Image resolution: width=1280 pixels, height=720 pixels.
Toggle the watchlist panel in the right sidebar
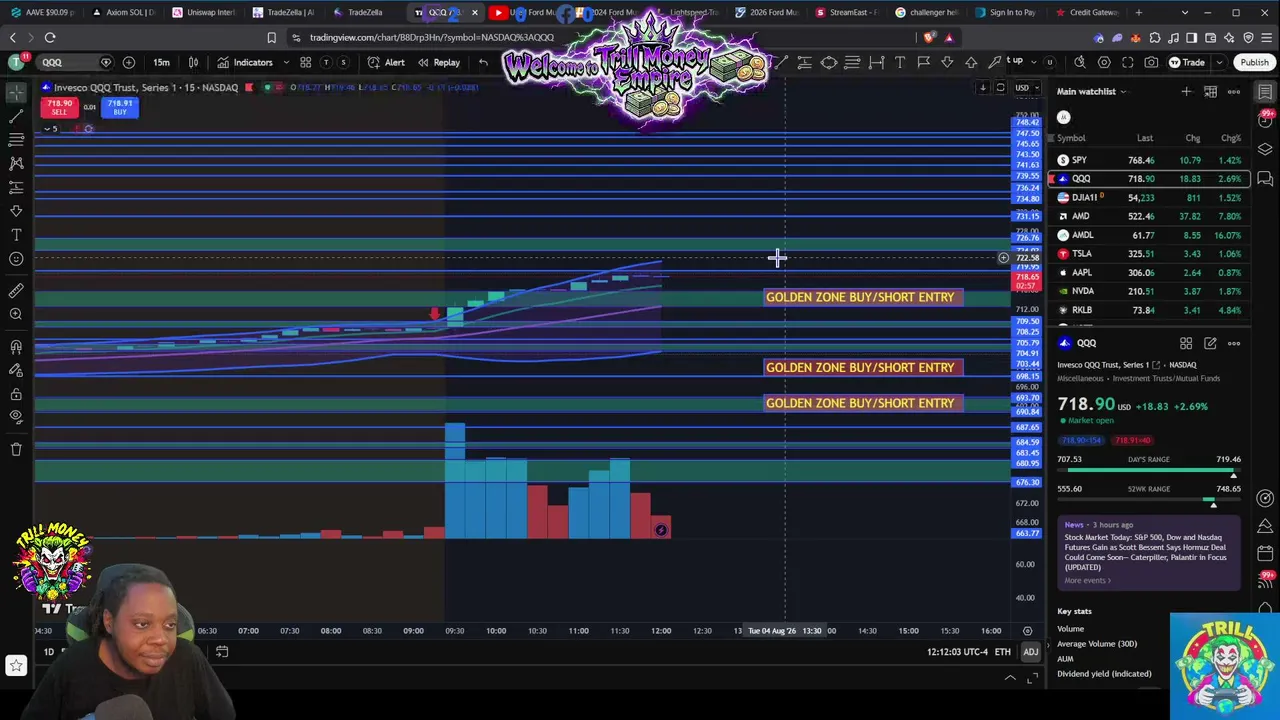(1265, 92)
